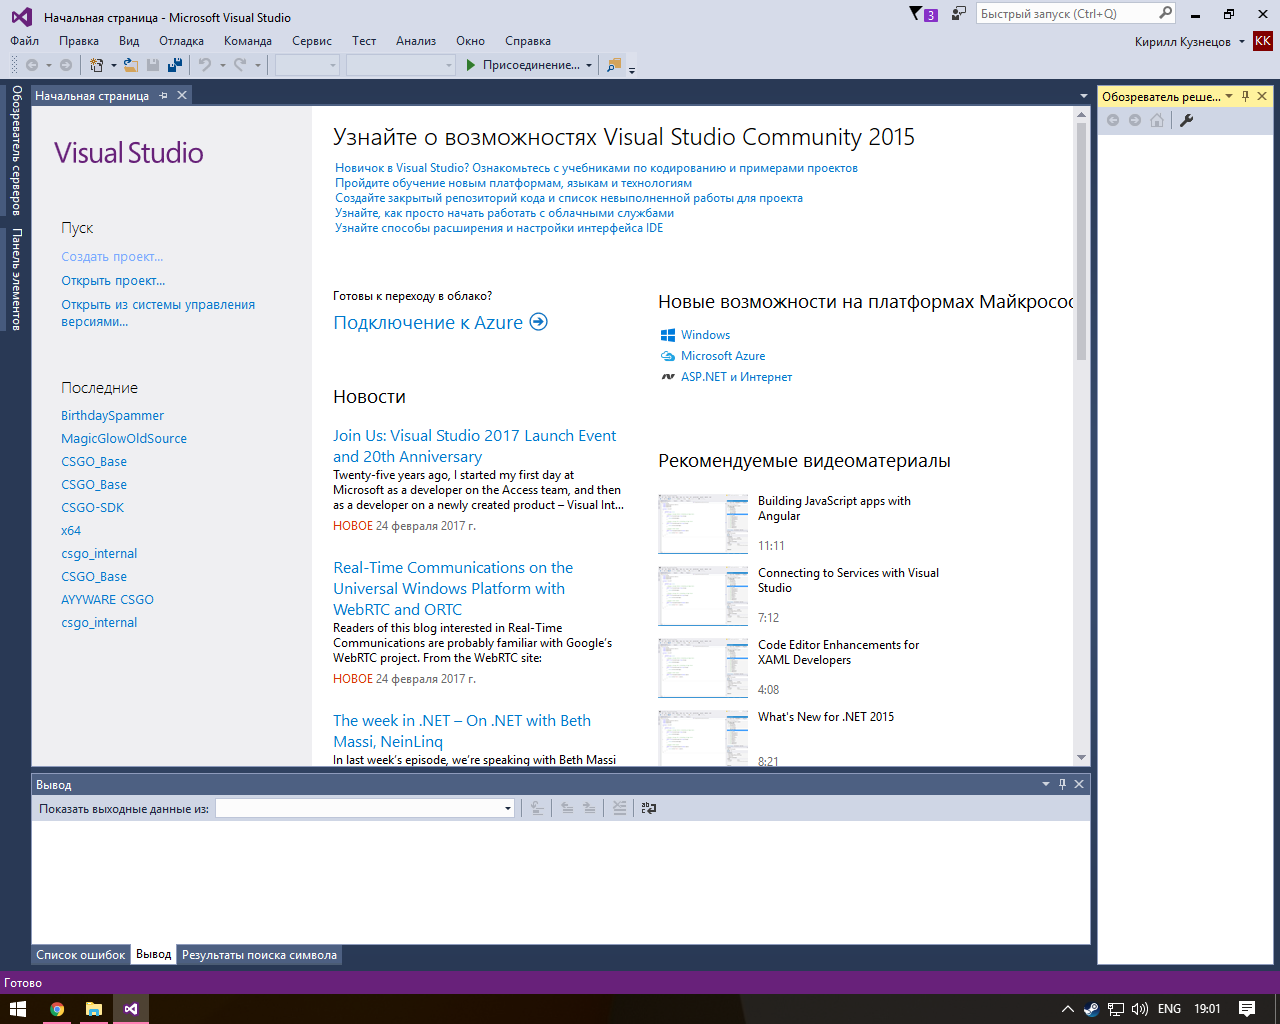1280x1024 pixels.
Task: Open the Панель элементов side tab
Action: pos(16,279)
